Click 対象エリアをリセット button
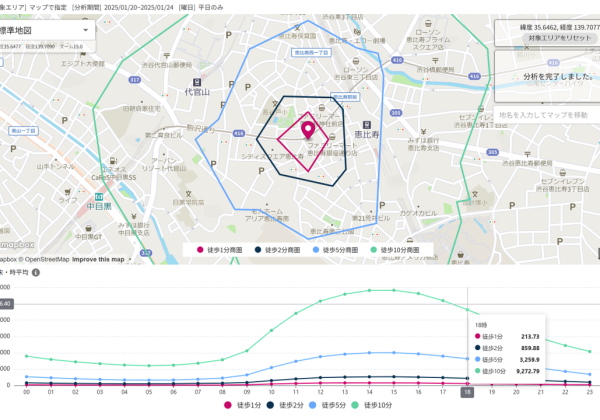The height and width of the screenshot is (420, 600). [x=560, y=38]
